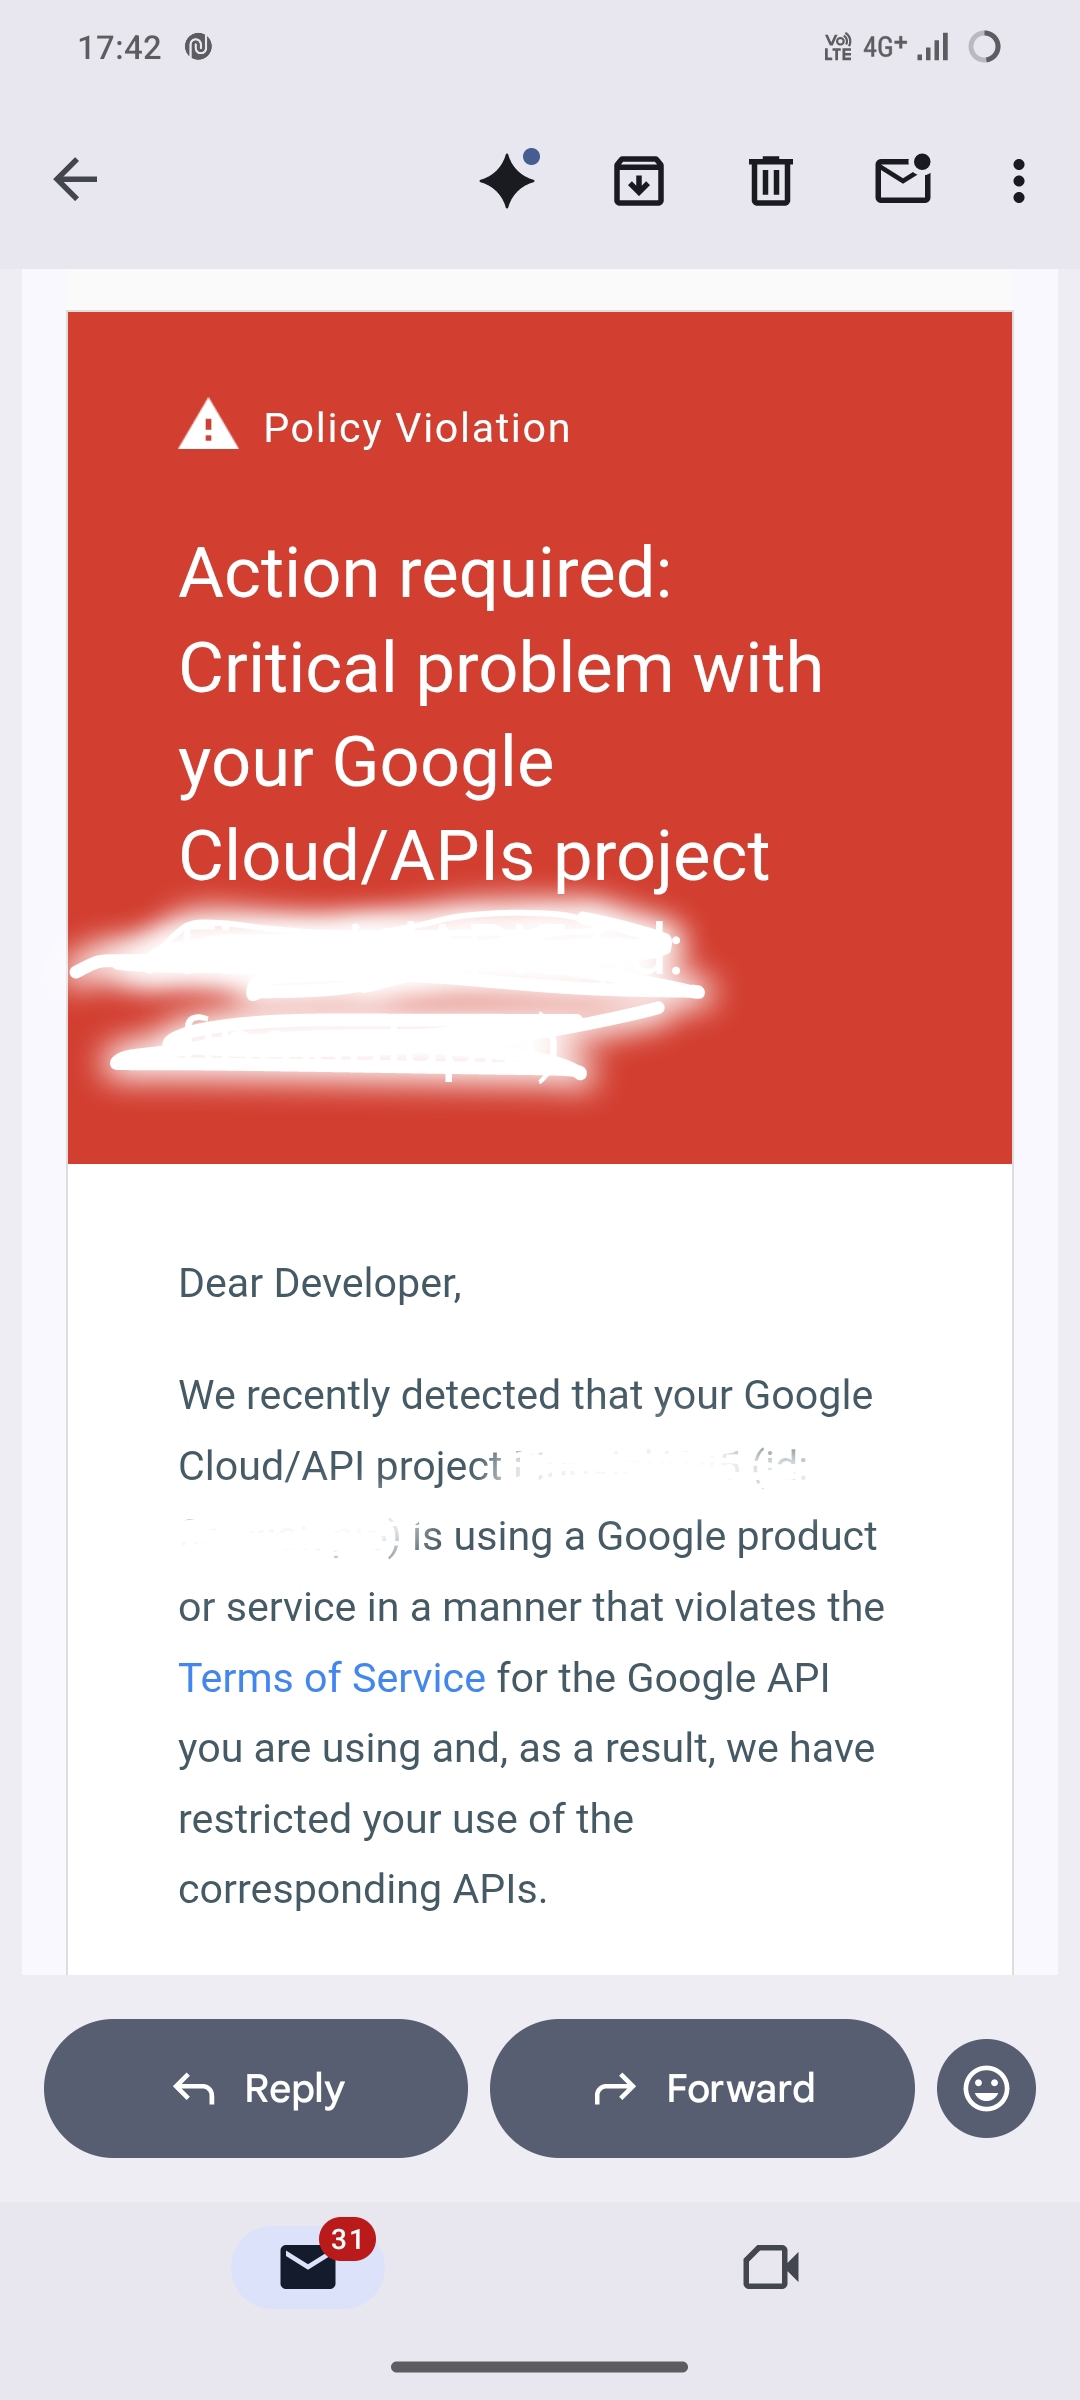The height and width of the screenshot is (2400, 1080).
Task: Tap the Reply button
Action: click(256, 2088)
